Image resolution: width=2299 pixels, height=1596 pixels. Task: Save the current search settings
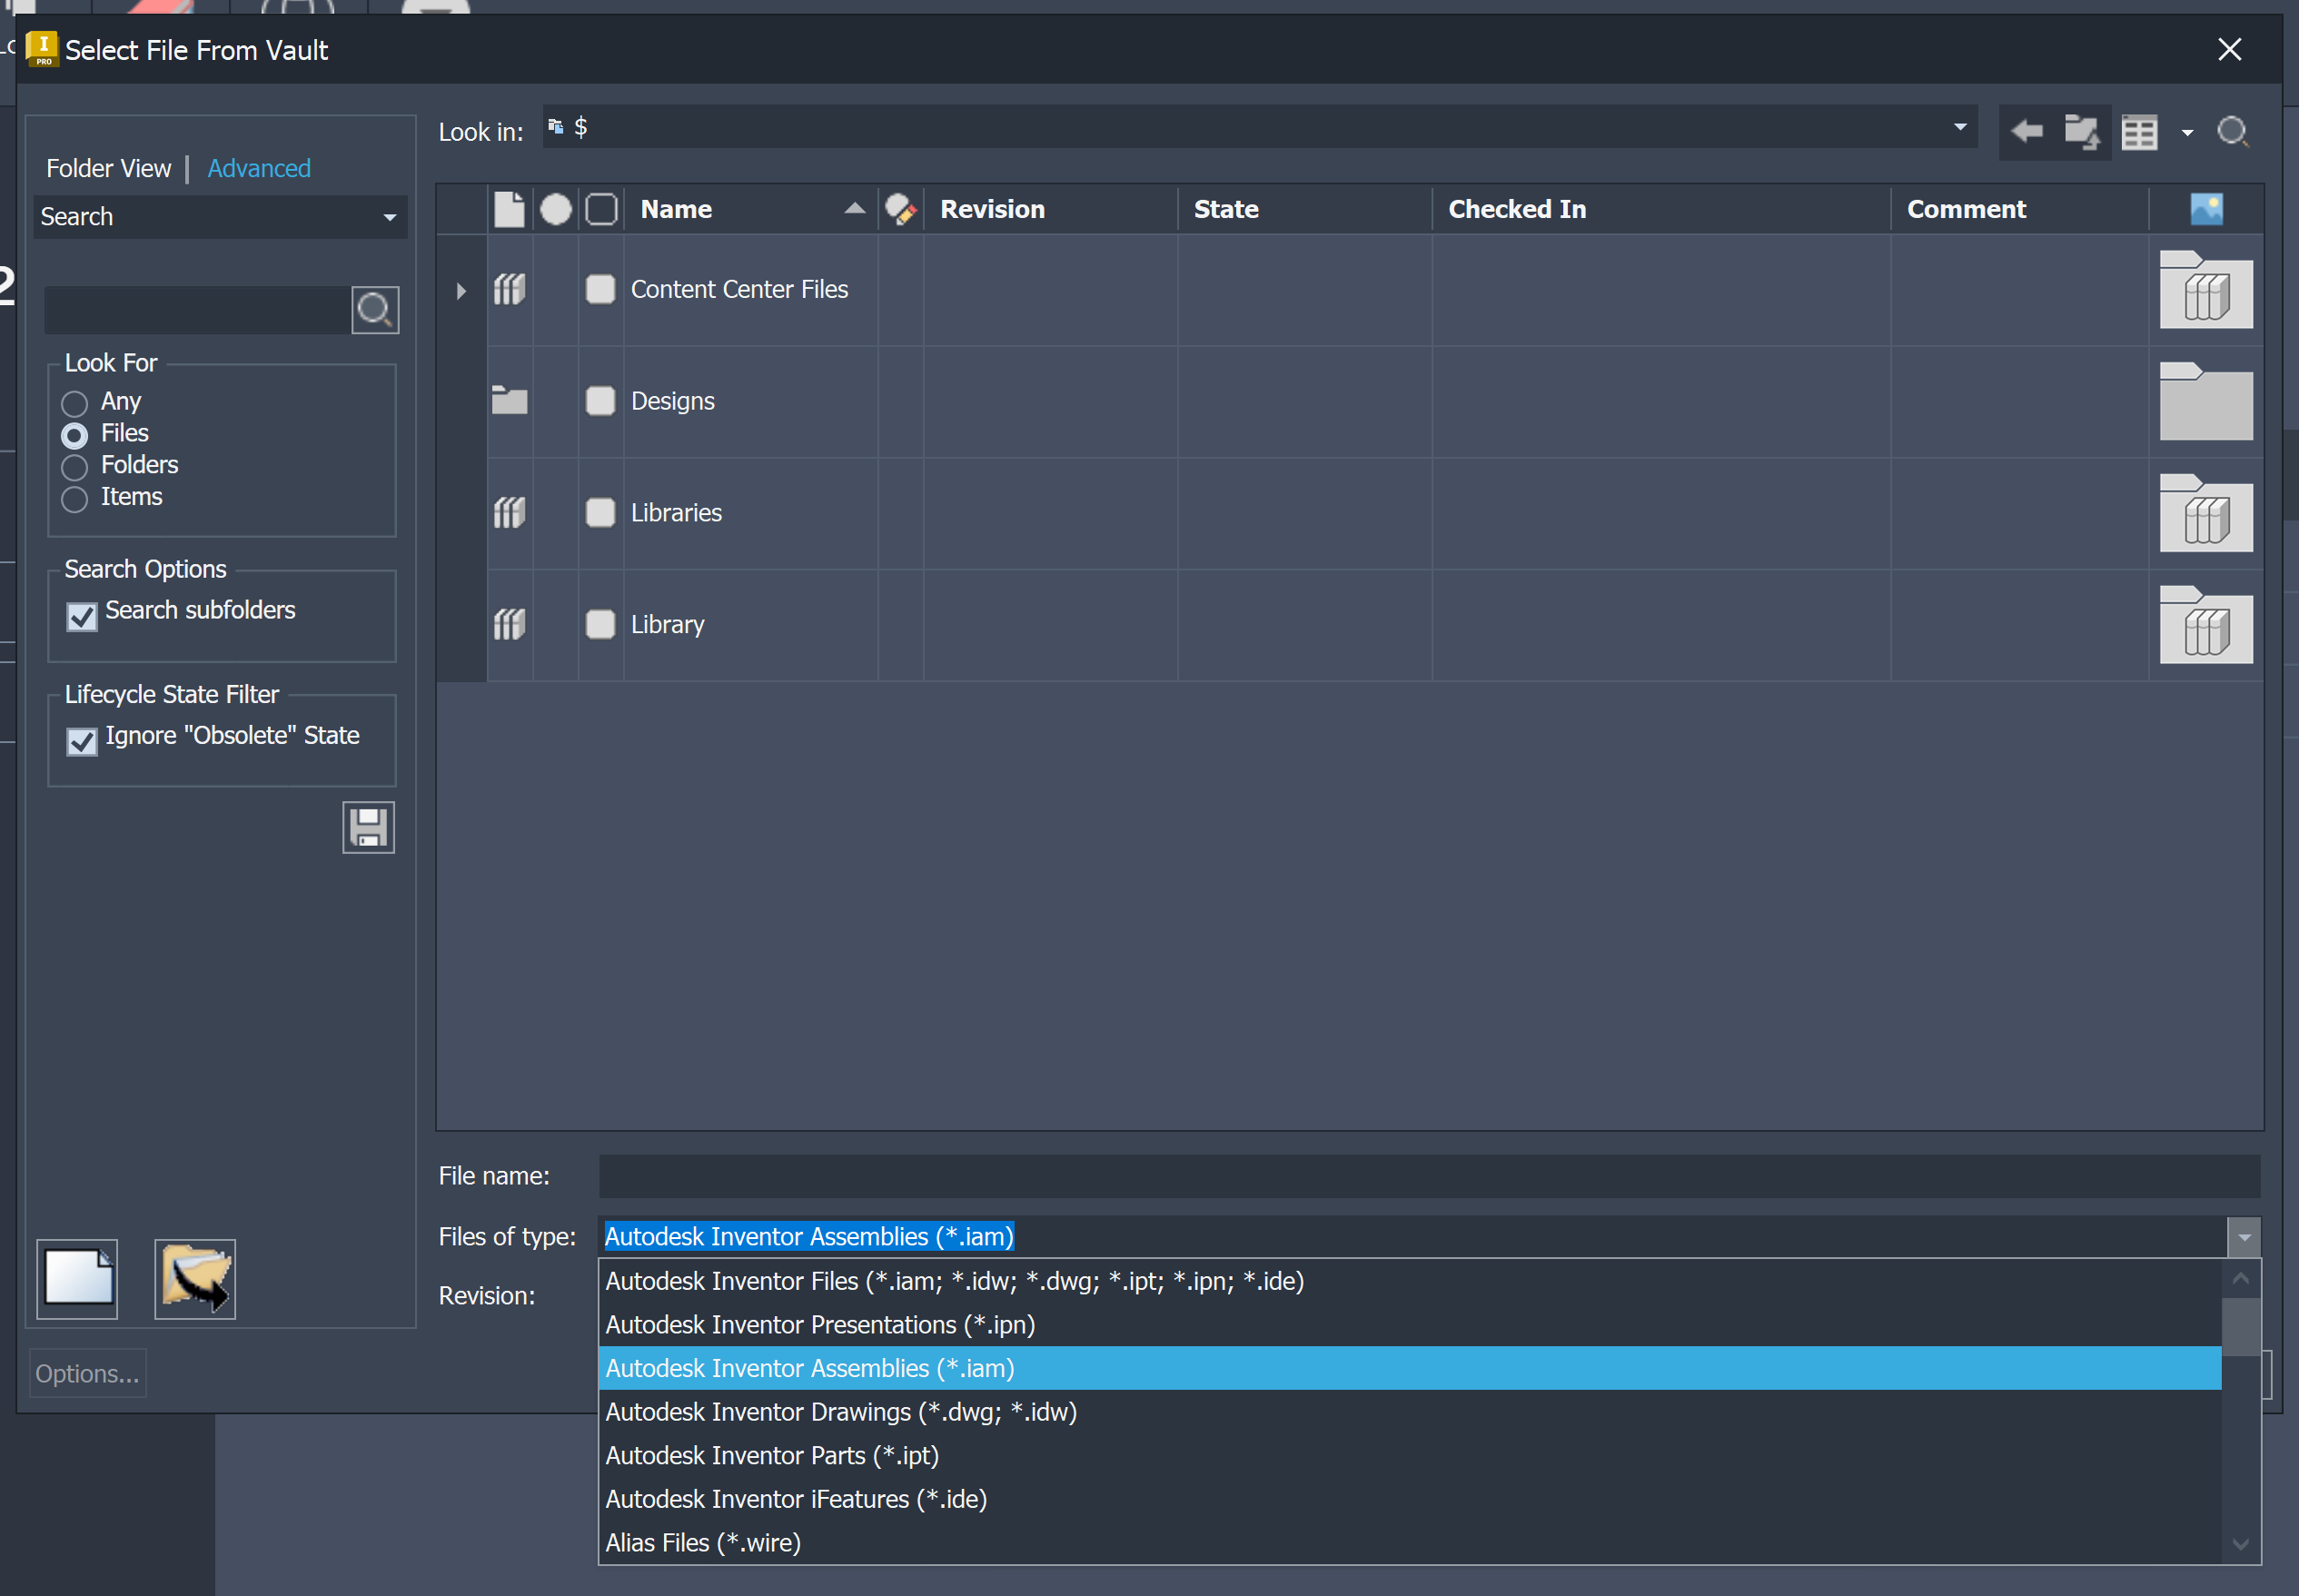pos(368,827)
